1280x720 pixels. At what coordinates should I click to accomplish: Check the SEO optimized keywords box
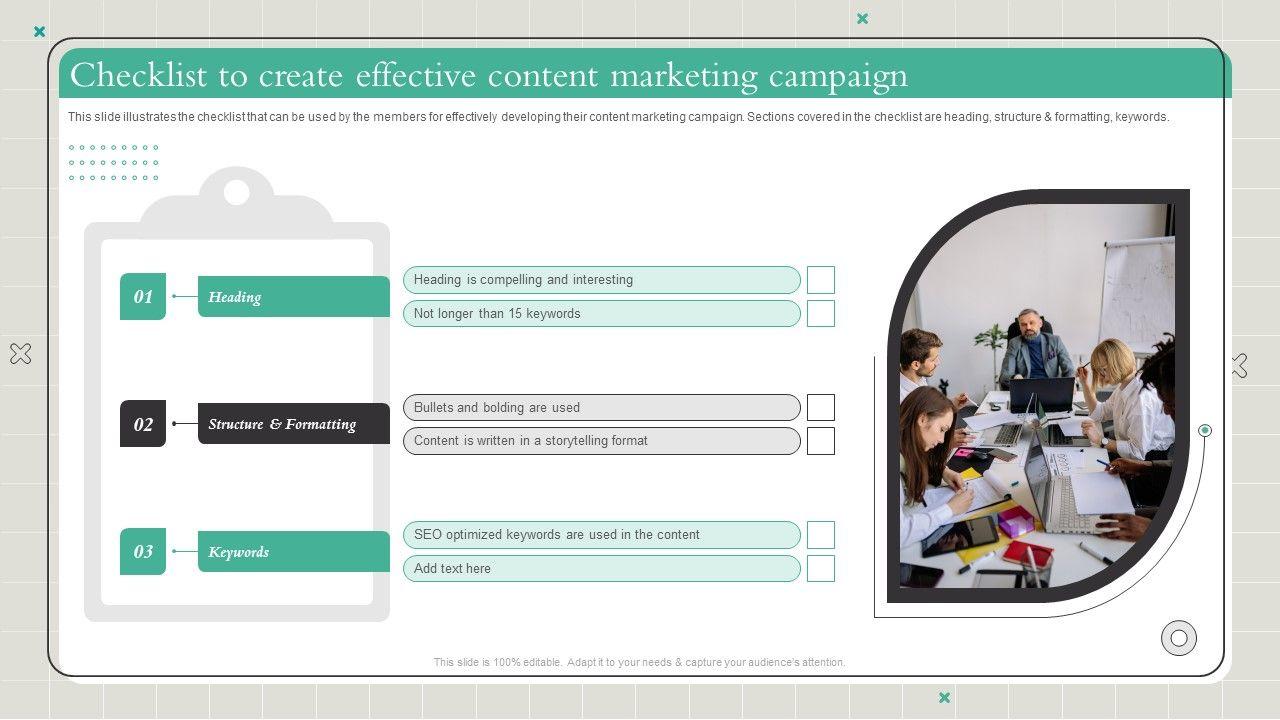(821, 535)
